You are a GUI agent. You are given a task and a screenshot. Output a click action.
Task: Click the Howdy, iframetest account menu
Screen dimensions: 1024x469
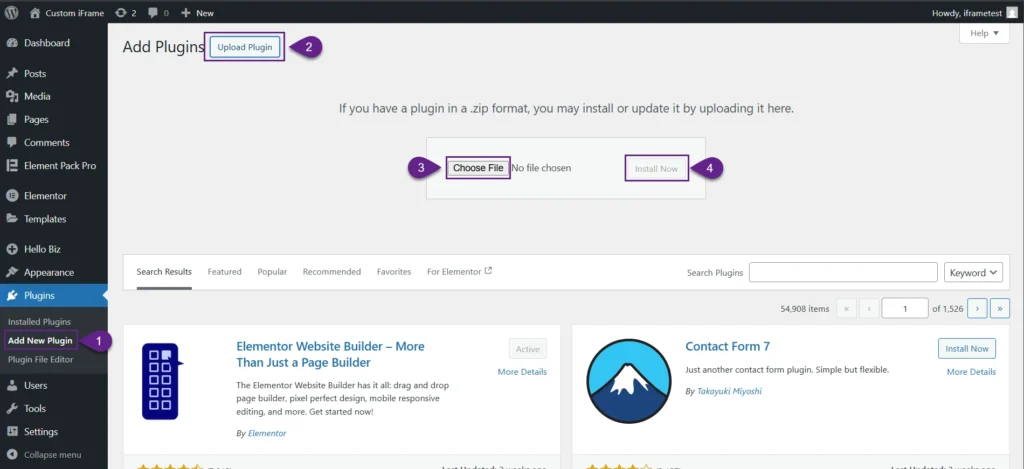[976, 12]
